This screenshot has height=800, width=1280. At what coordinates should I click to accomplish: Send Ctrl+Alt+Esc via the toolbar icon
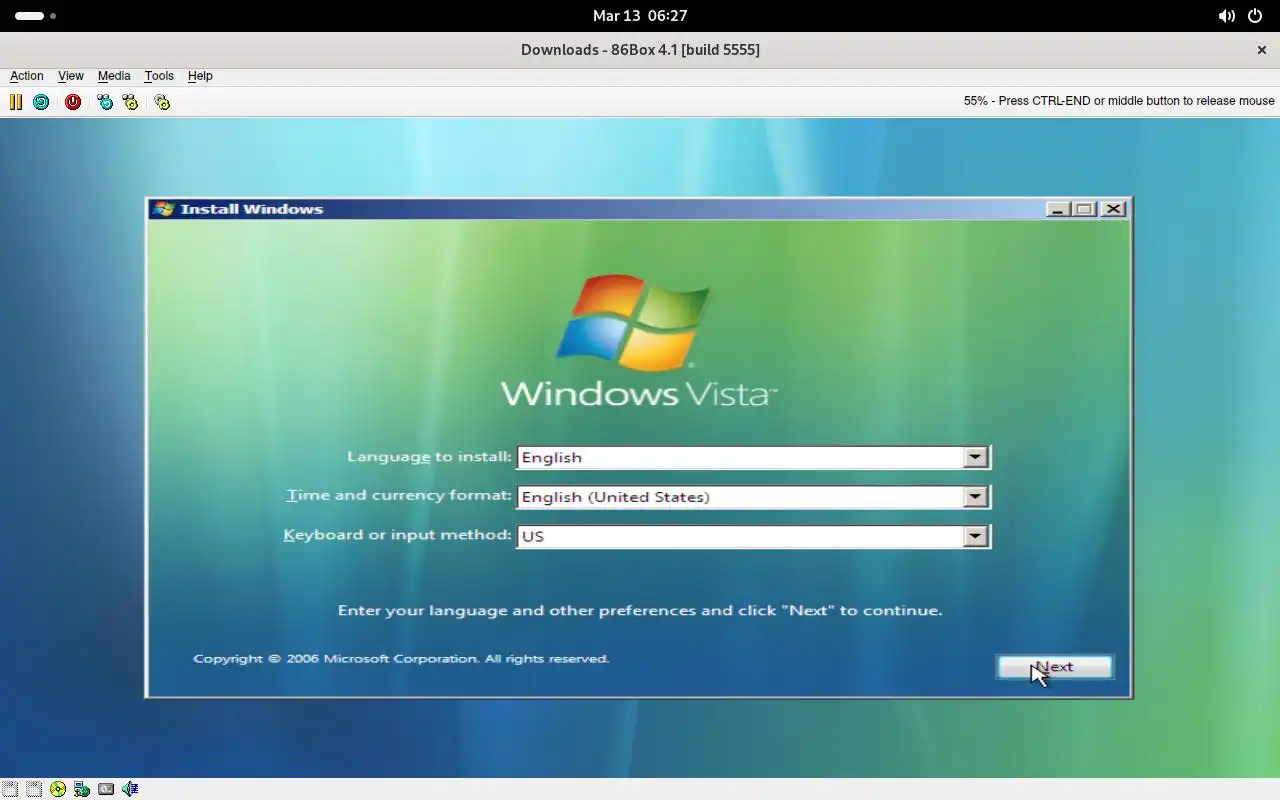pos(130,102)
